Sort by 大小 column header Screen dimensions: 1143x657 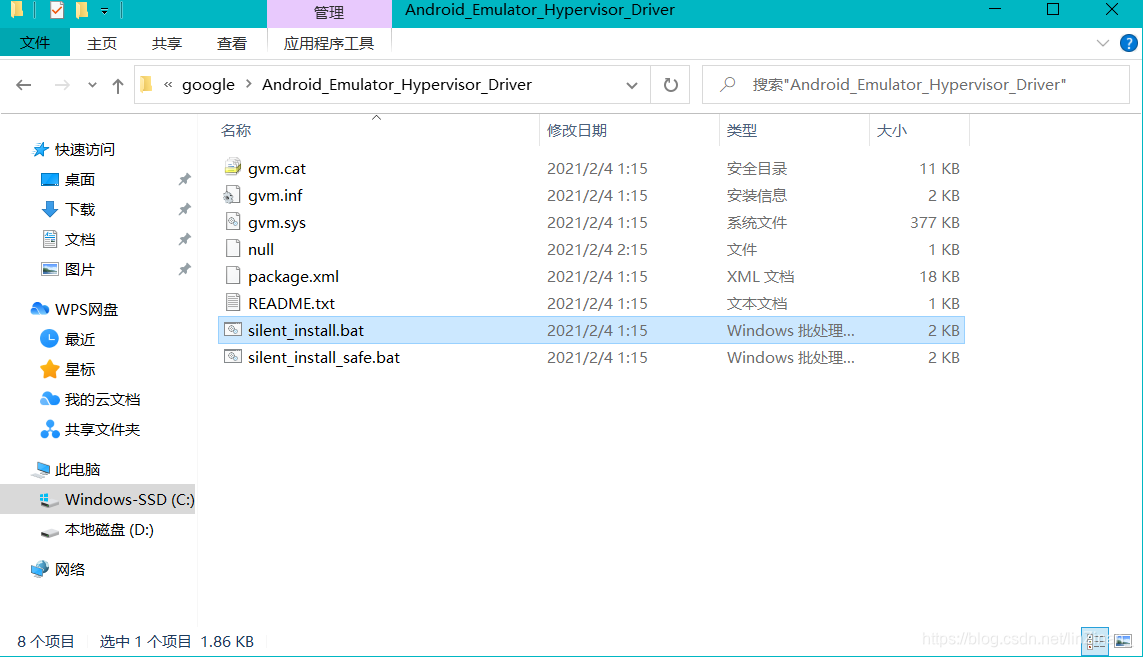892,131
